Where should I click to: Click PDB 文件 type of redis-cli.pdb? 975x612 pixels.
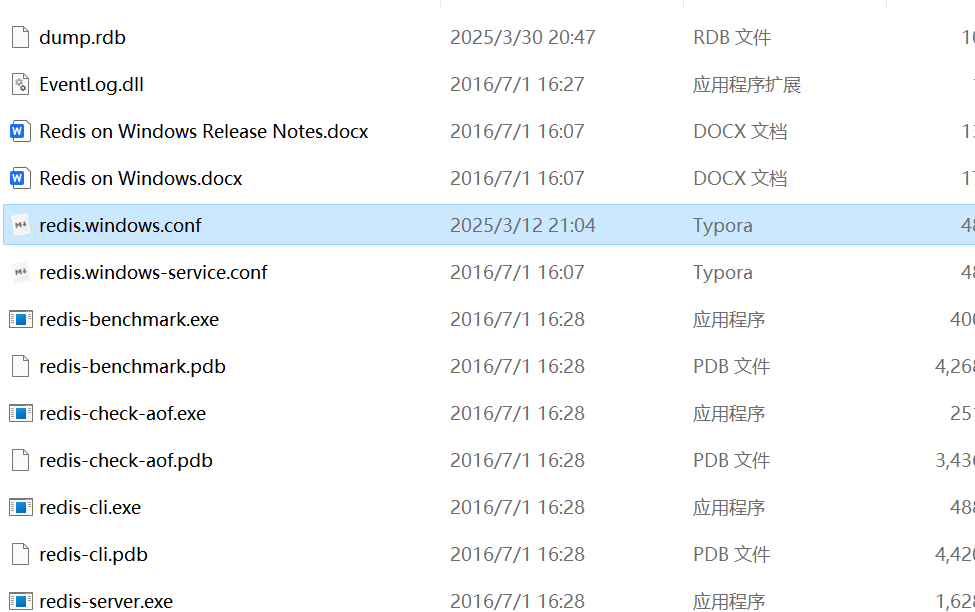tap(731, 554)
